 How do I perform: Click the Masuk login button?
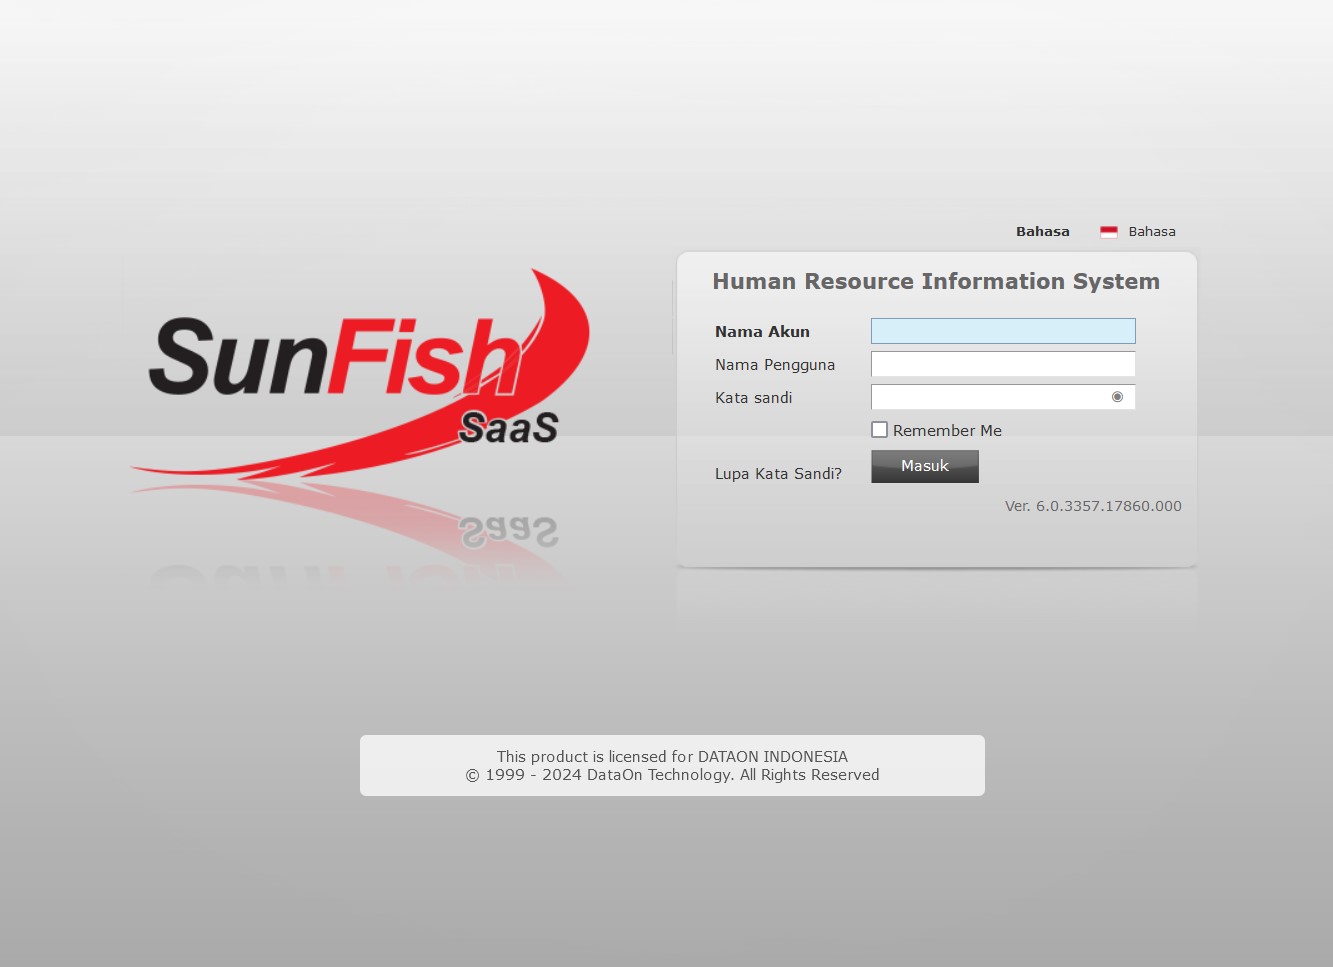click(x=925, y=466)
